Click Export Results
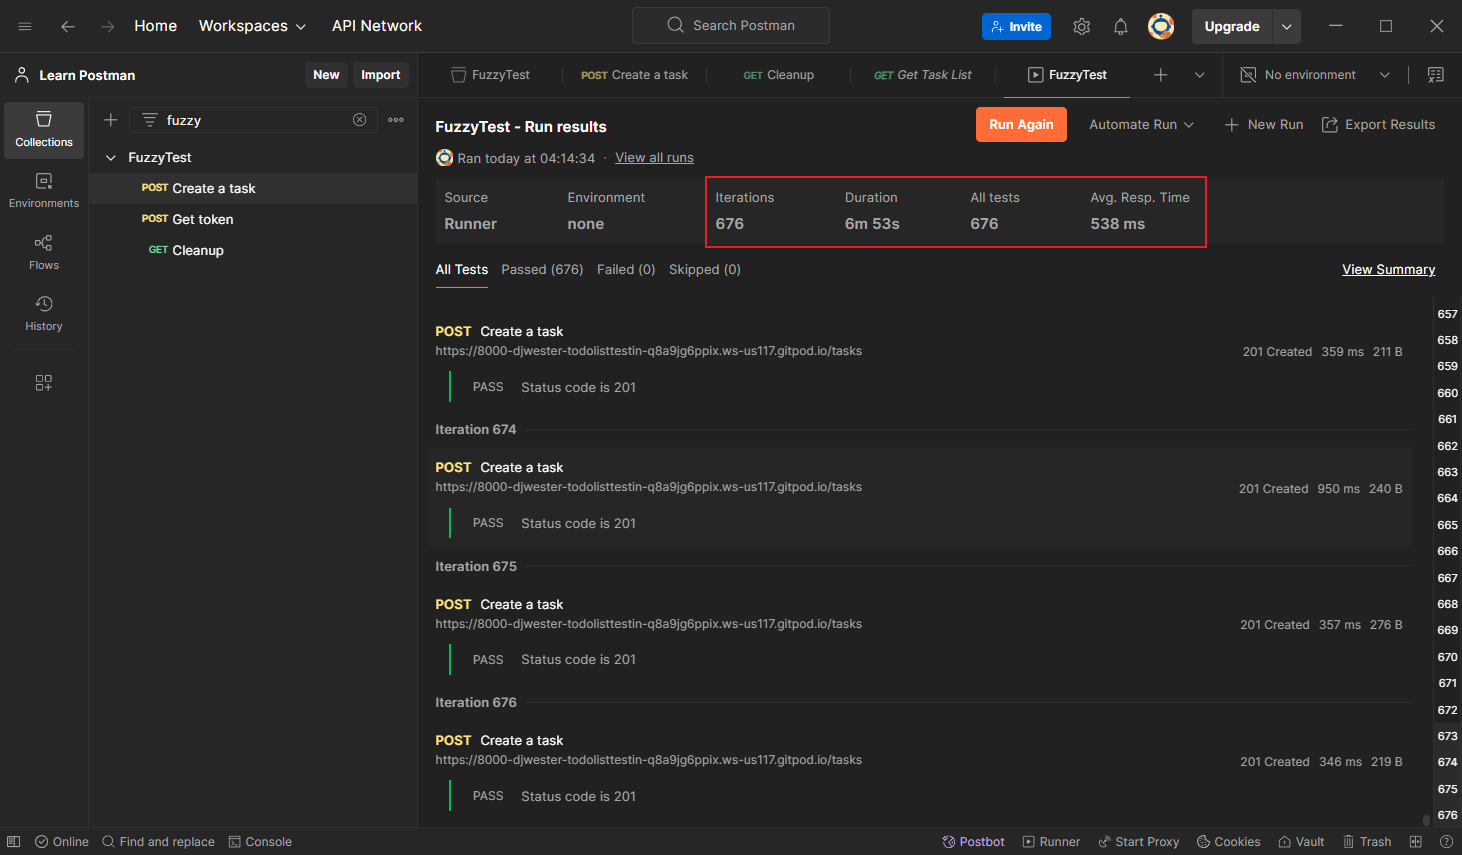 [x=1378, y=125]
